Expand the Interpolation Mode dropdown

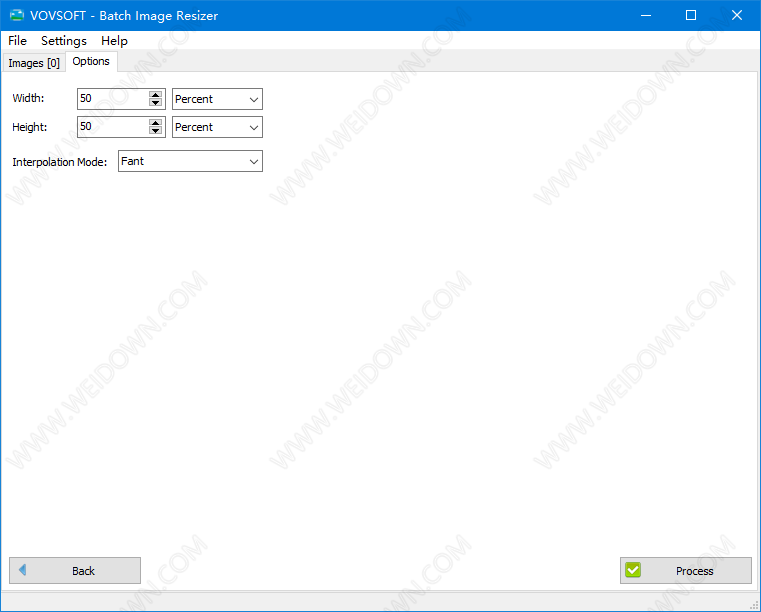[x=190, y=161]
